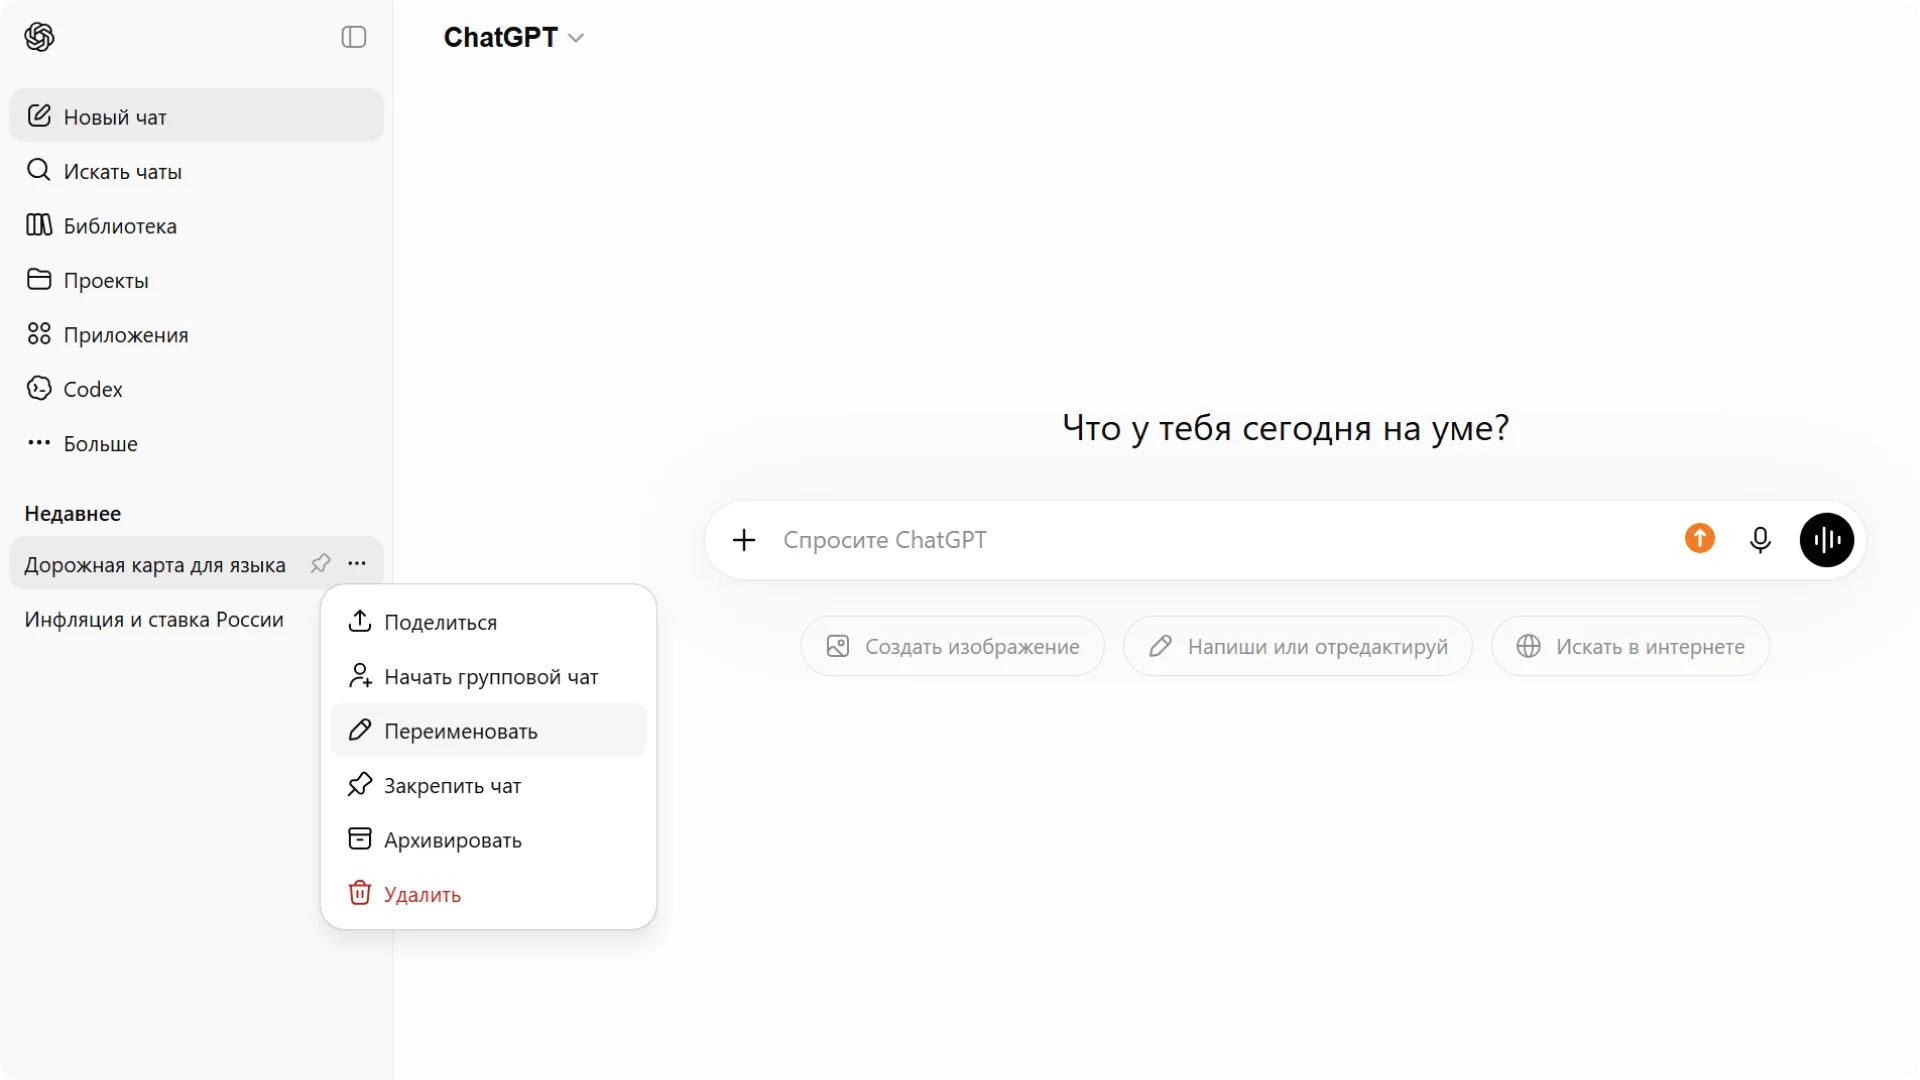This screenshot has height=1080, width=1920.
Task: Open Искать чаты search
Action: (x=196, y=171)
